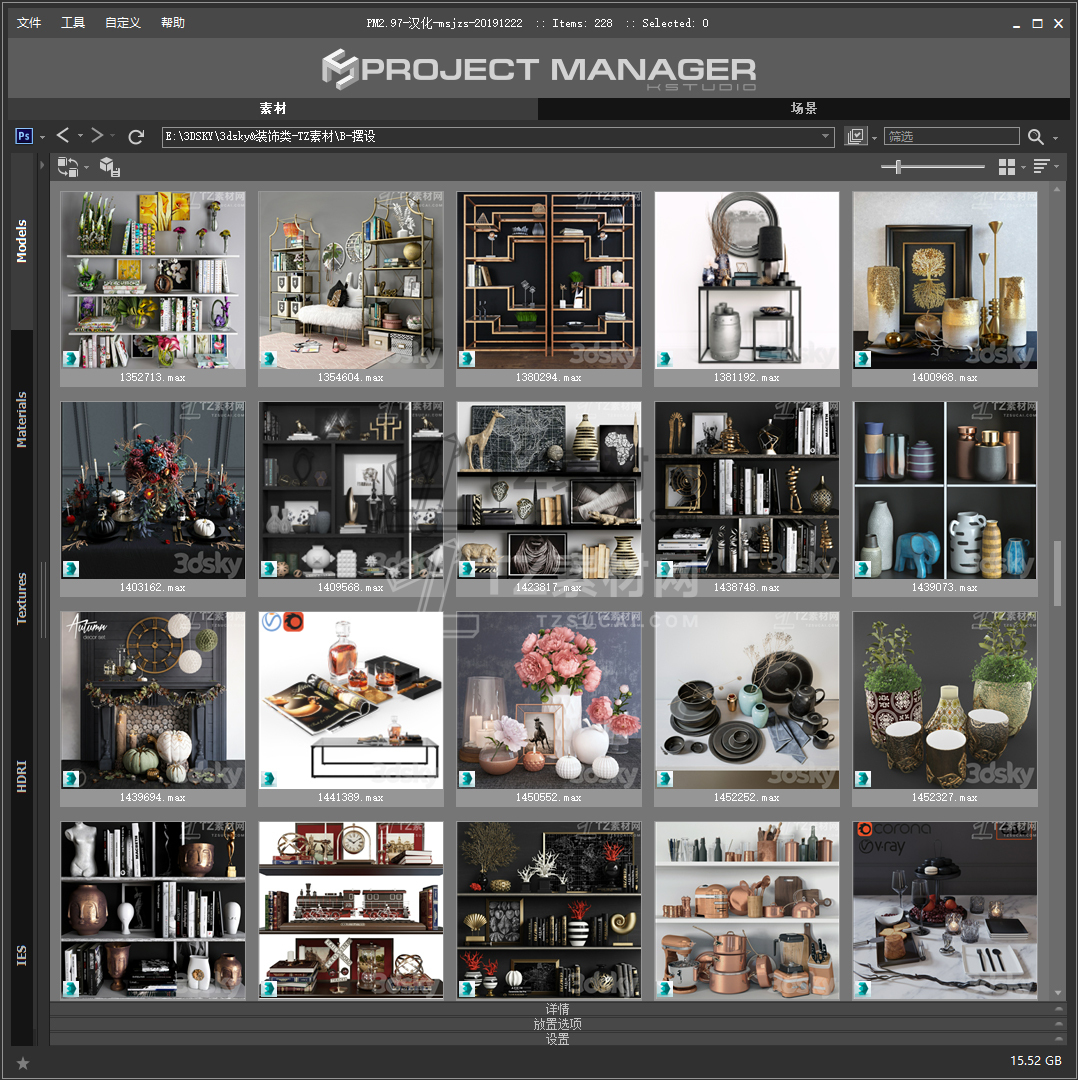Open dropdown next to gallery filter icon
The height and width of the screenshot is (1080, 1078).
tap(875, 138)
